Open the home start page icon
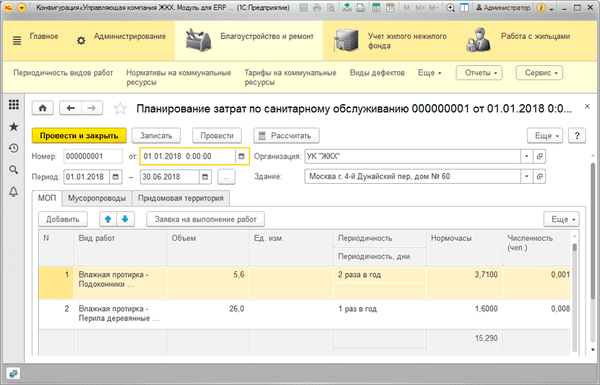Viewport: 600px width, 385px height. 42,108
